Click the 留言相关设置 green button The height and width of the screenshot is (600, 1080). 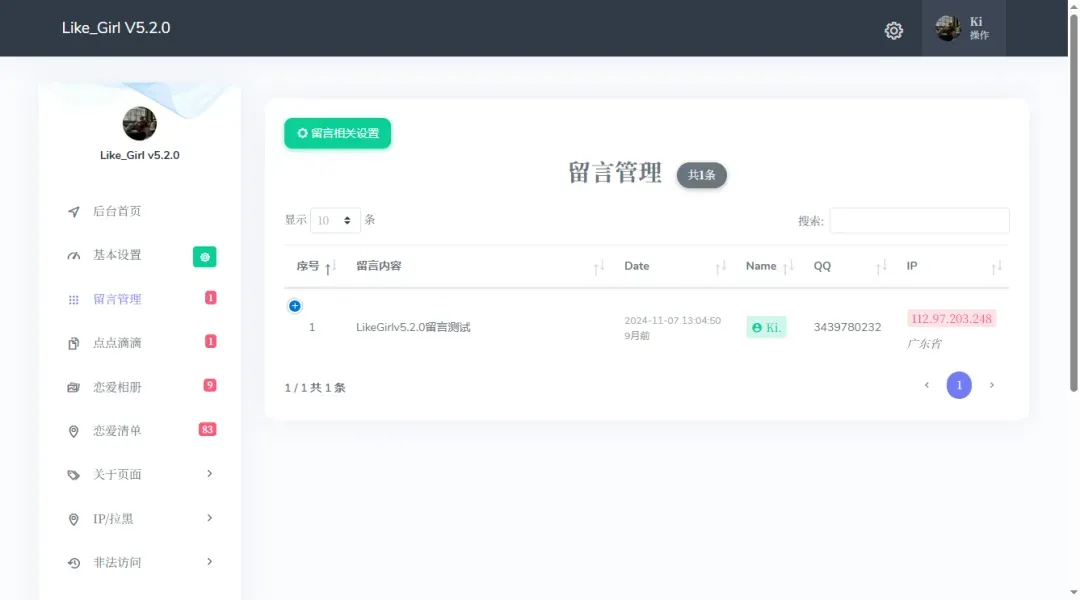338,133
